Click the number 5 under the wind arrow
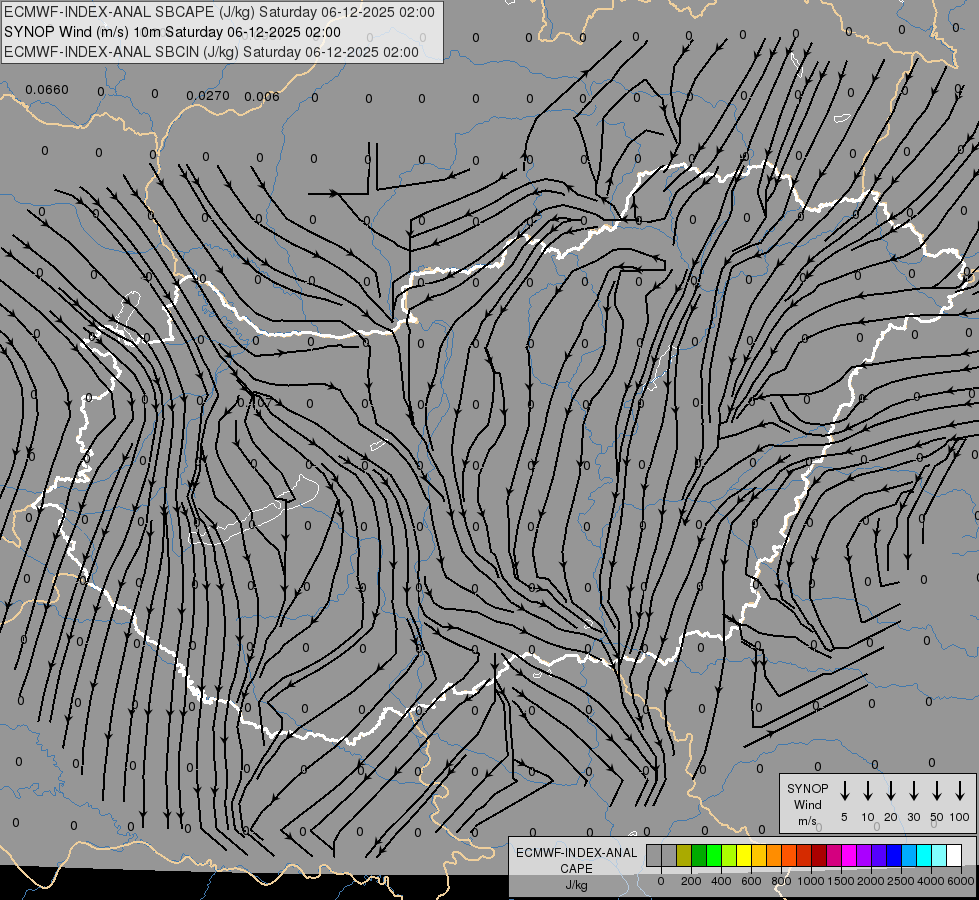Viewport: 979px width, 900px height. click(x=844, y=817)
